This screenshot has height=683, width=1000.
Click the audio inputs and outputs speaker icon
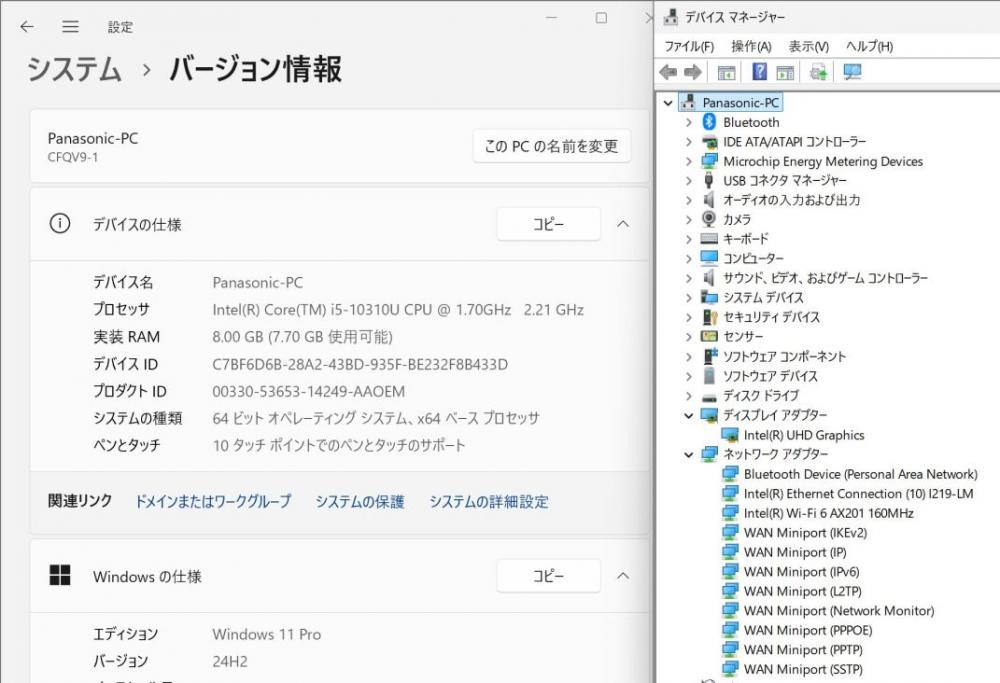click(x=709, y=200)
